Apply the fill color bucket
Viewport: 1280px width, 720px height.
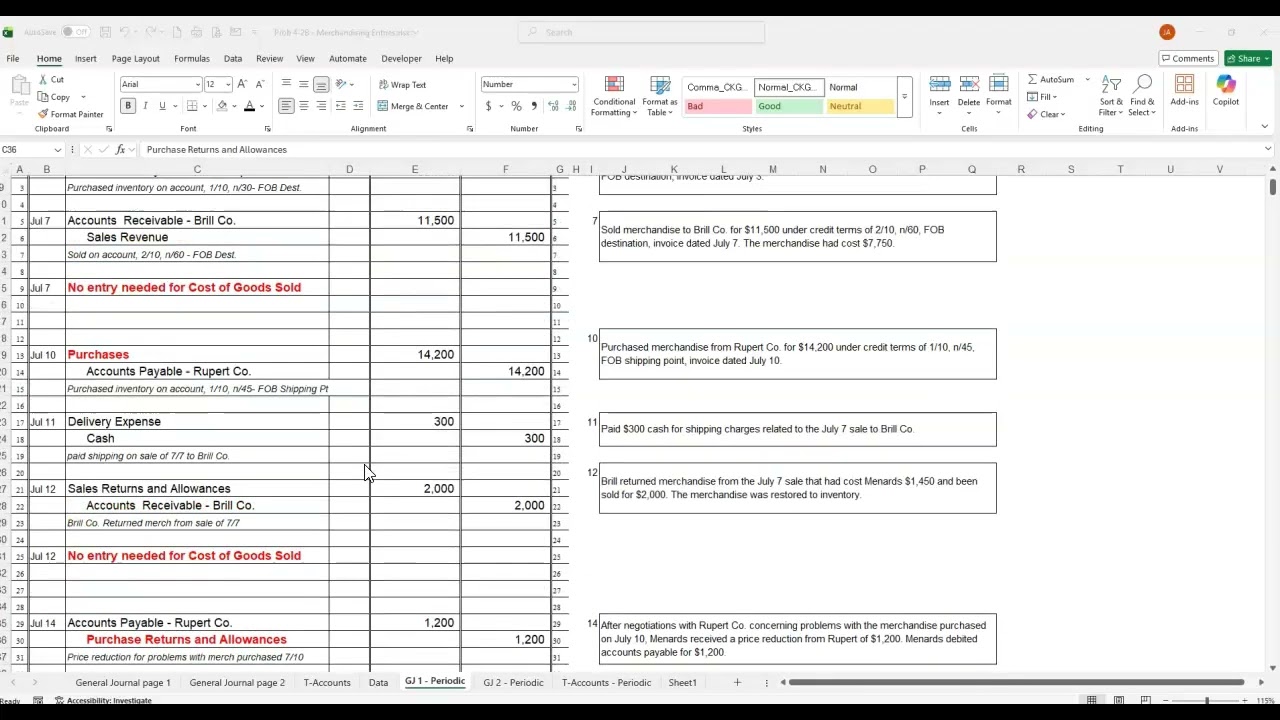pyautogui.click(x=222, y=106)
